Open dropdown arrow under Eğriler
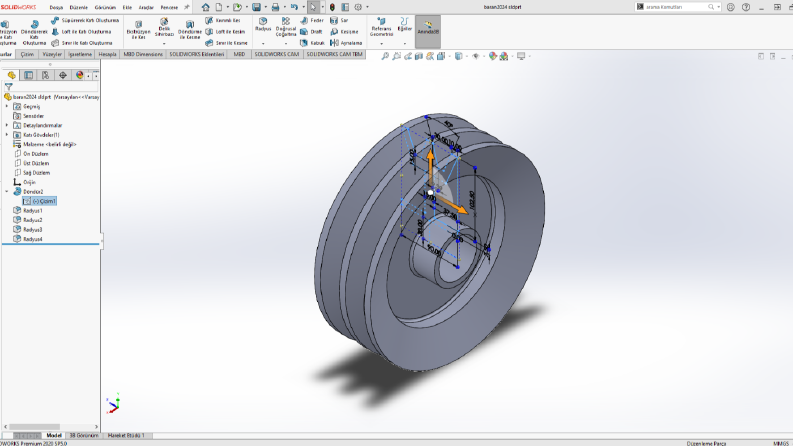This screenshot has width=793, height=446. 405,43
